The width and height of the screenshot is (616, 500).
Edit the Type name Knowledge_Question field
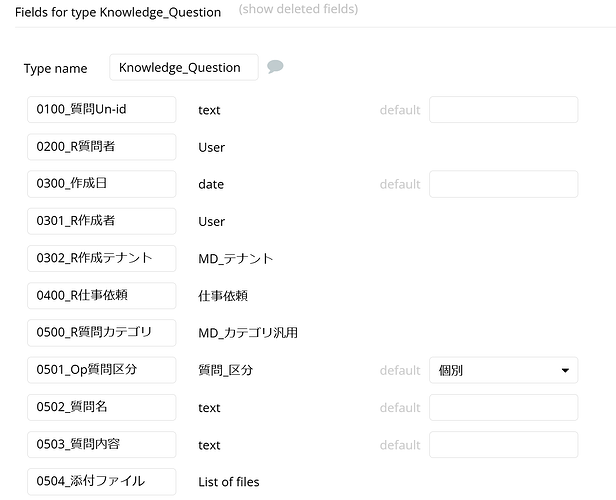tap(183, 68)
